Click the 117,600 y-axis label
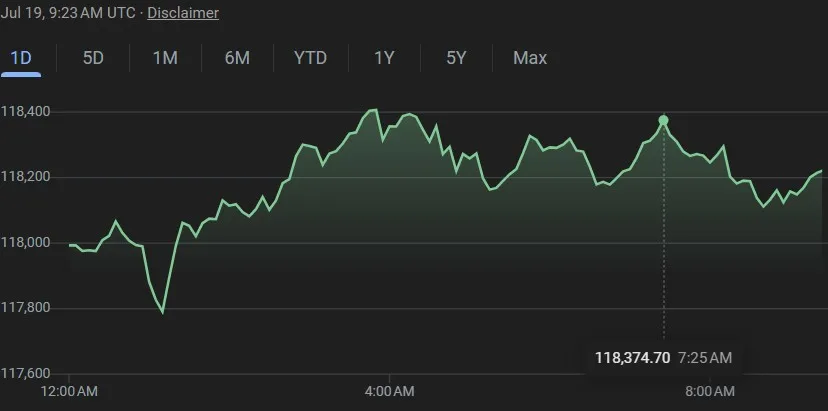The height and width of the screenshot is (411, 828). (27, 374)
